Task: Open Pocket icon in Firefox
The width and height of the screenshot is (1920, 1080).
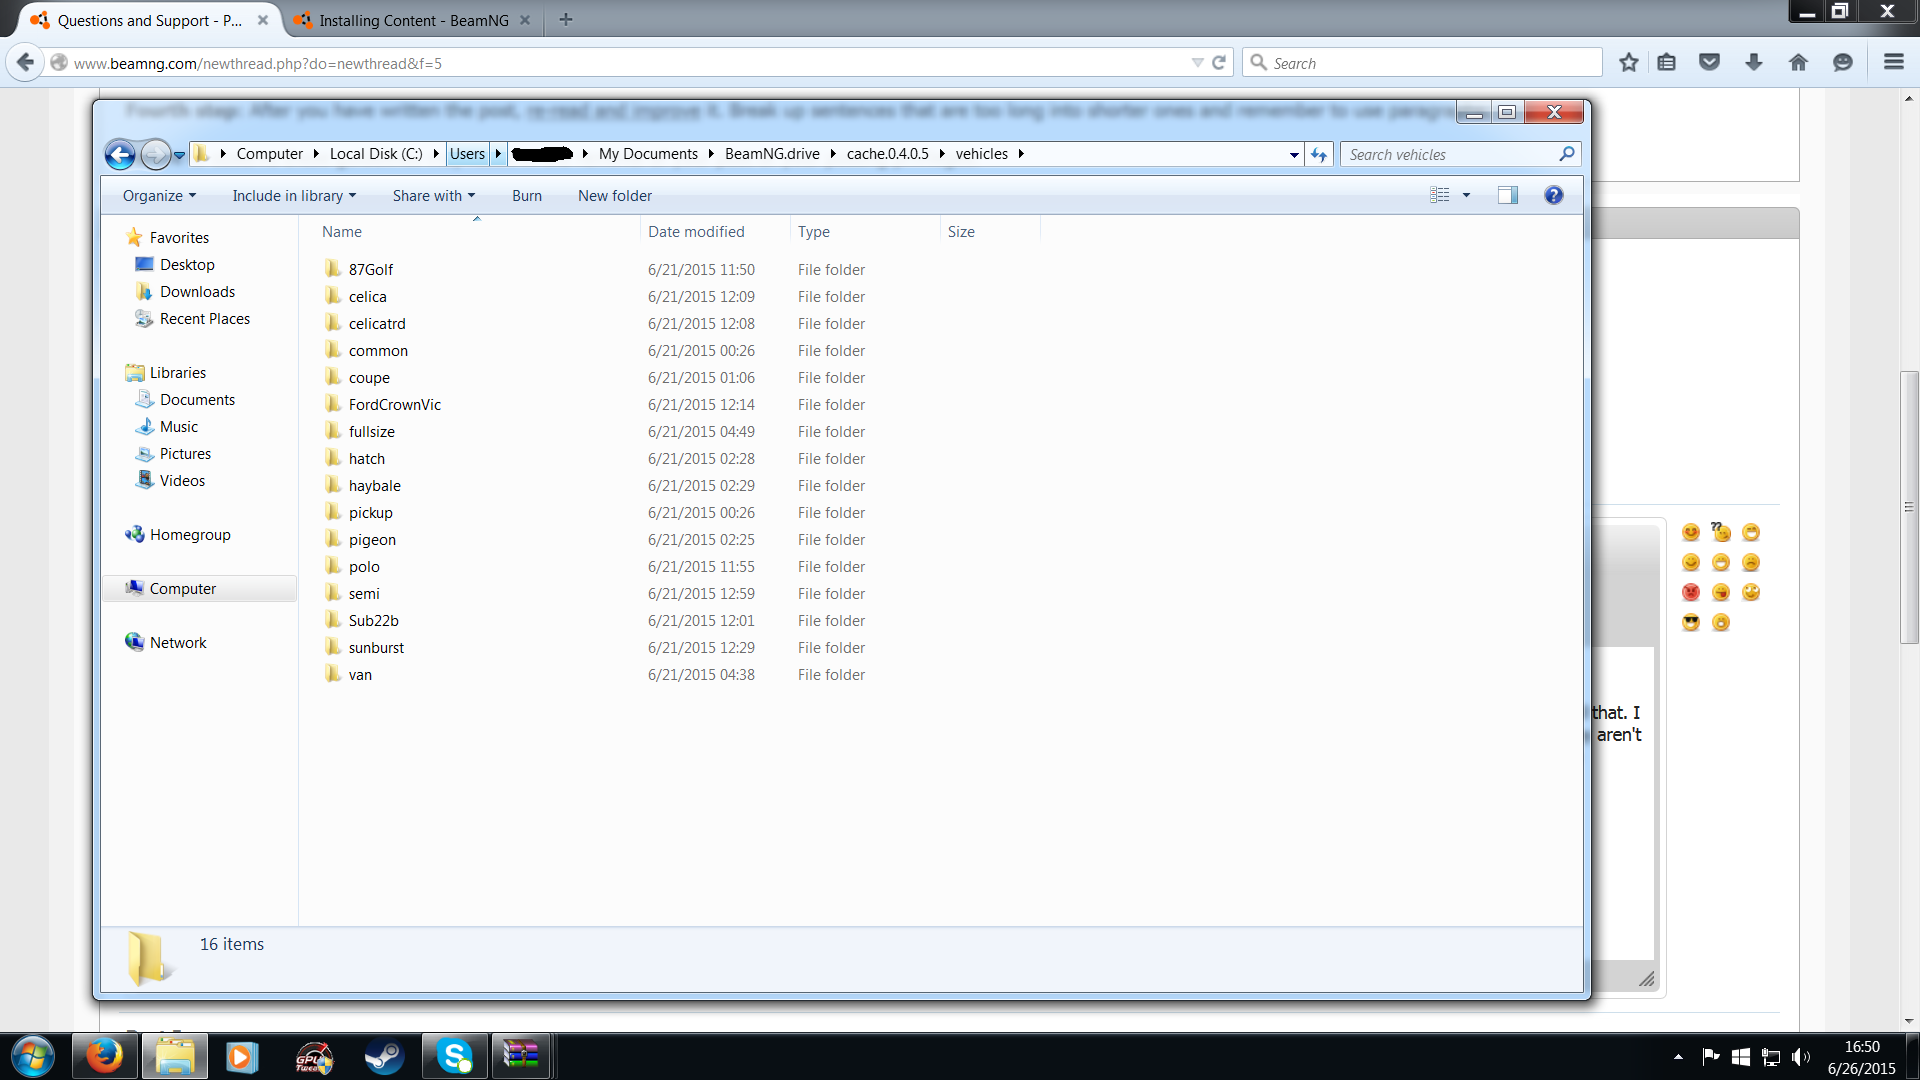Action: coord(1710,62)
